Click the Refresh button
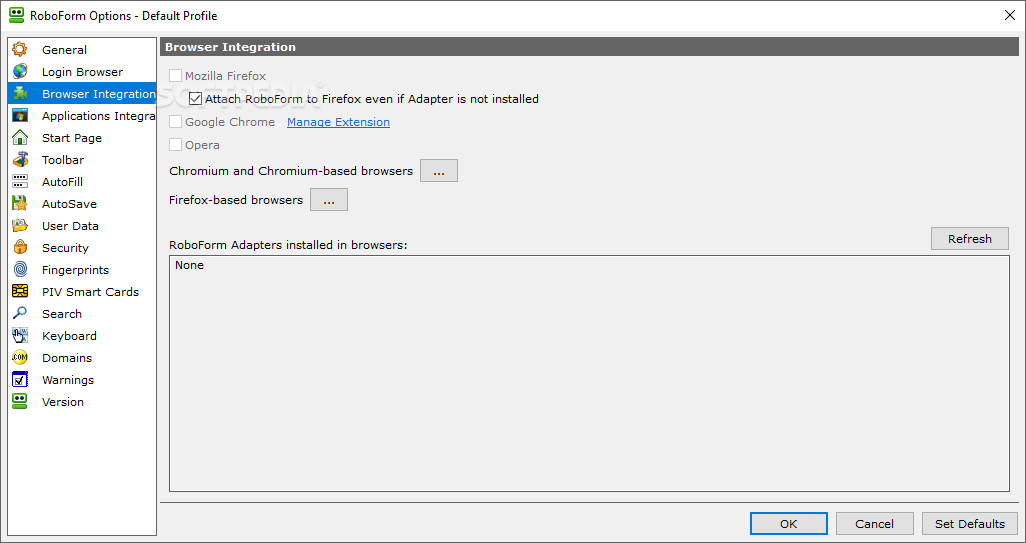The image size is (1026, 543). coord(970,239)
